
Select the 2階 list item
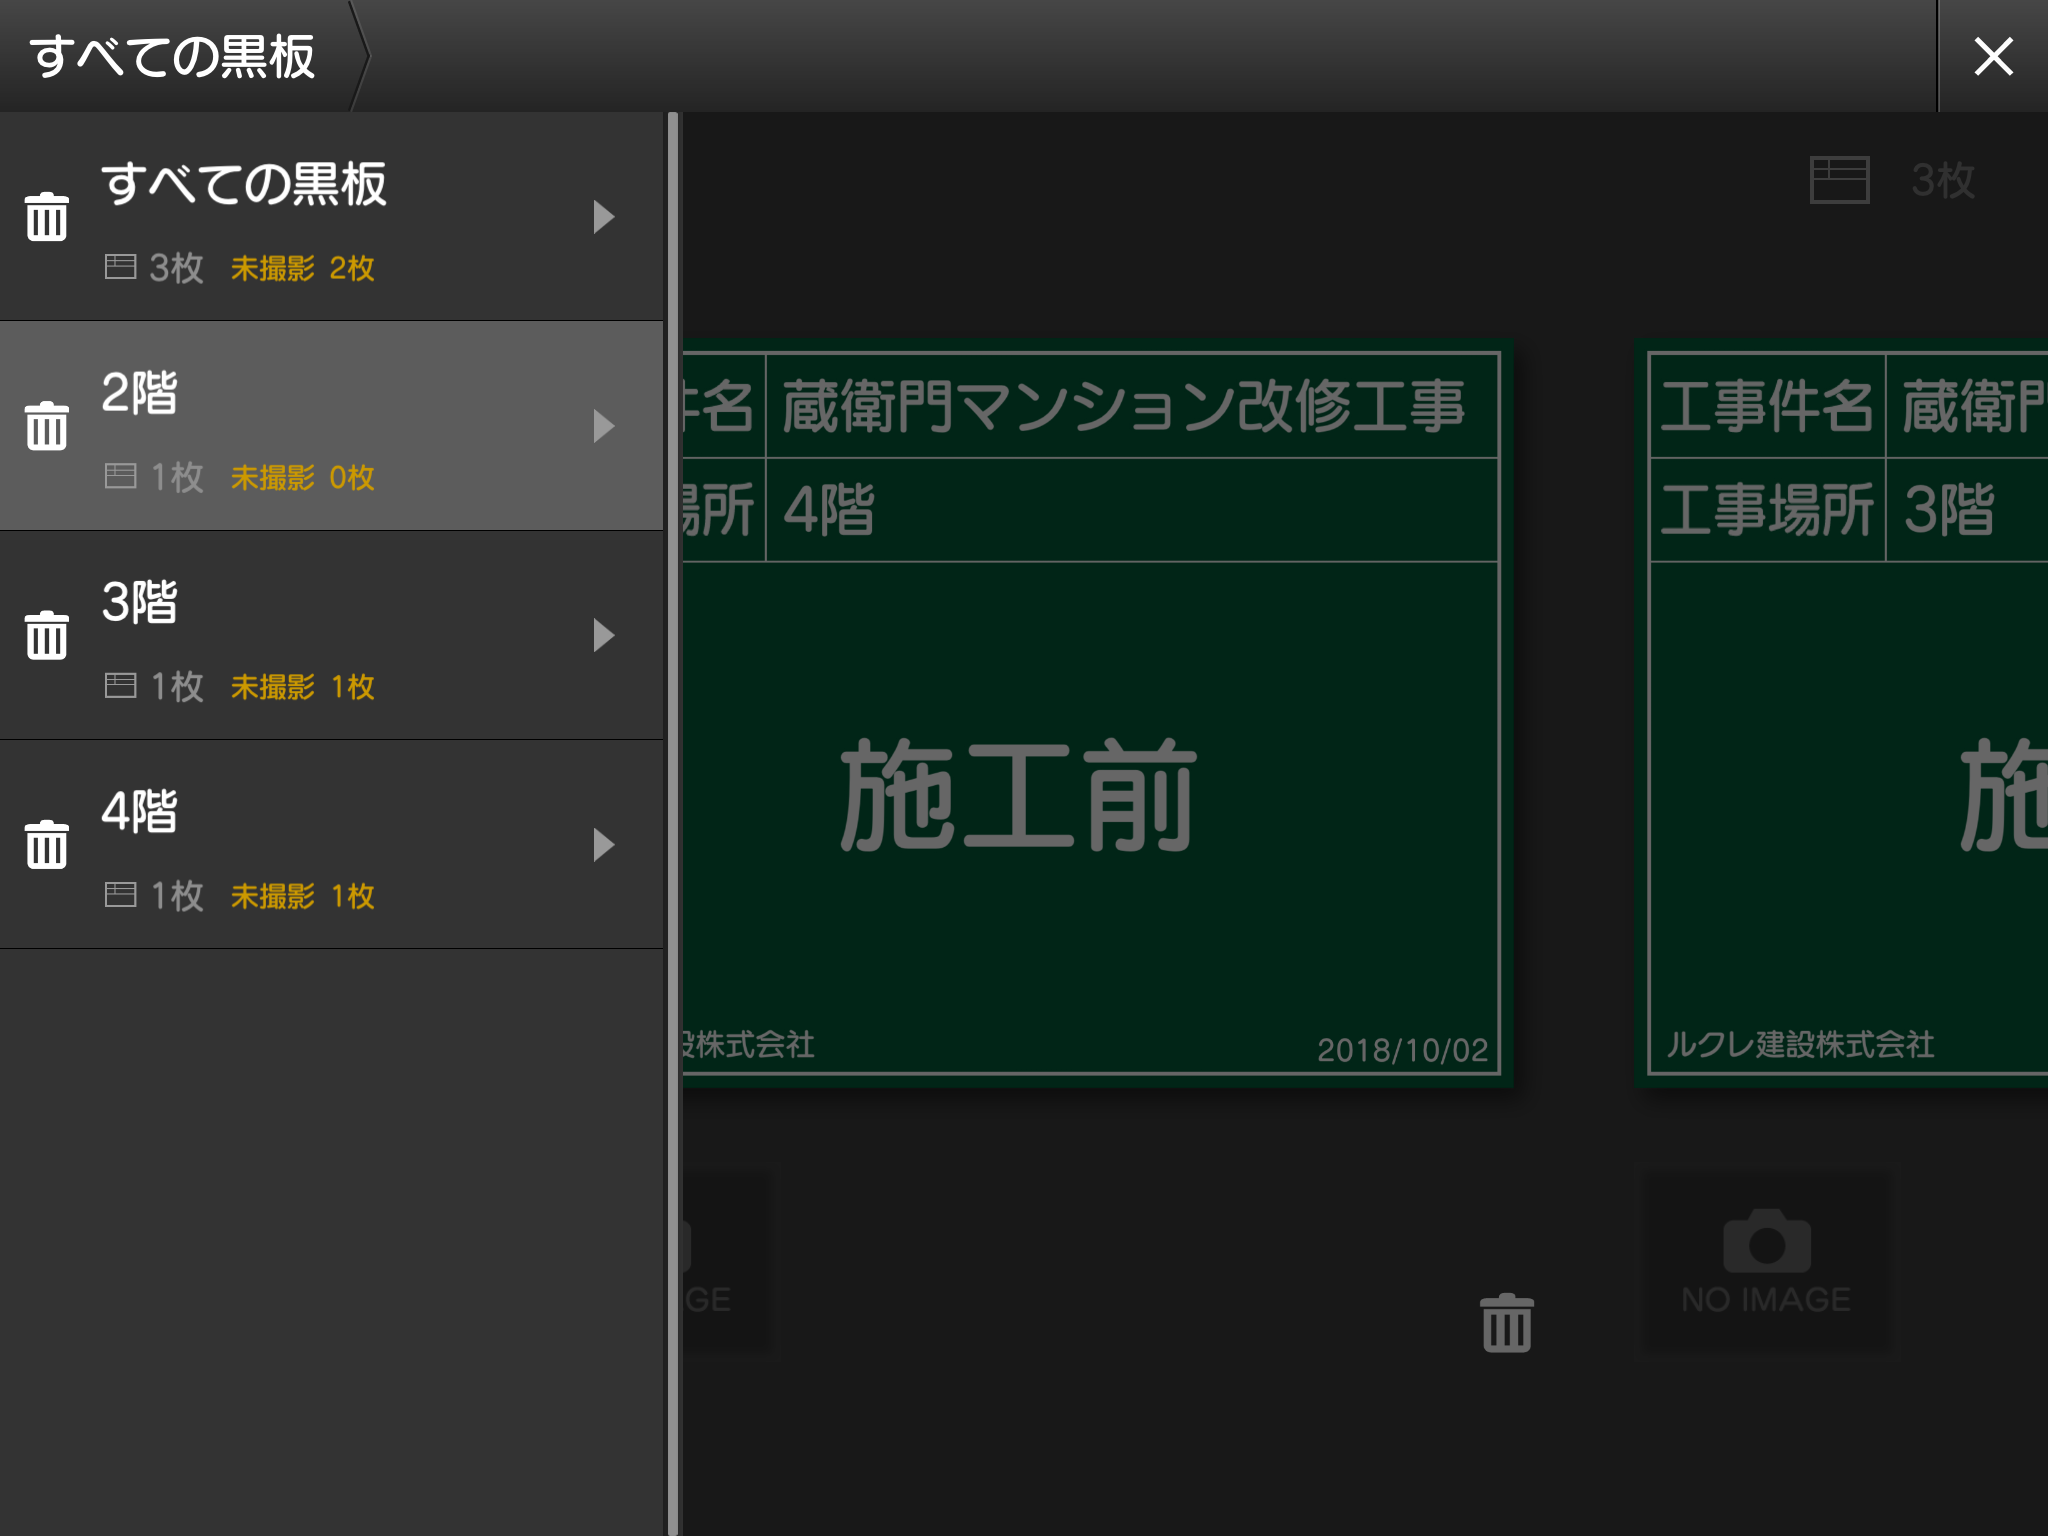[x=330, y=425]
